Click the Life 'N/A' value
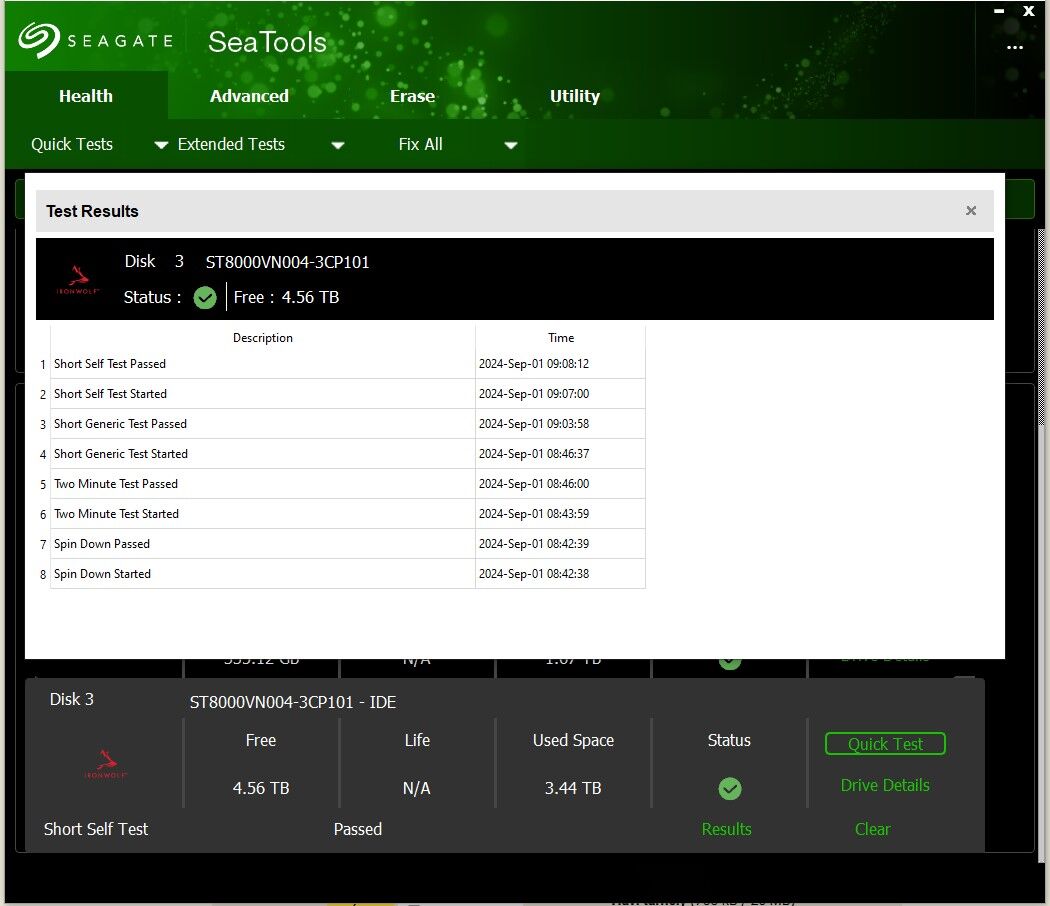 417,788
